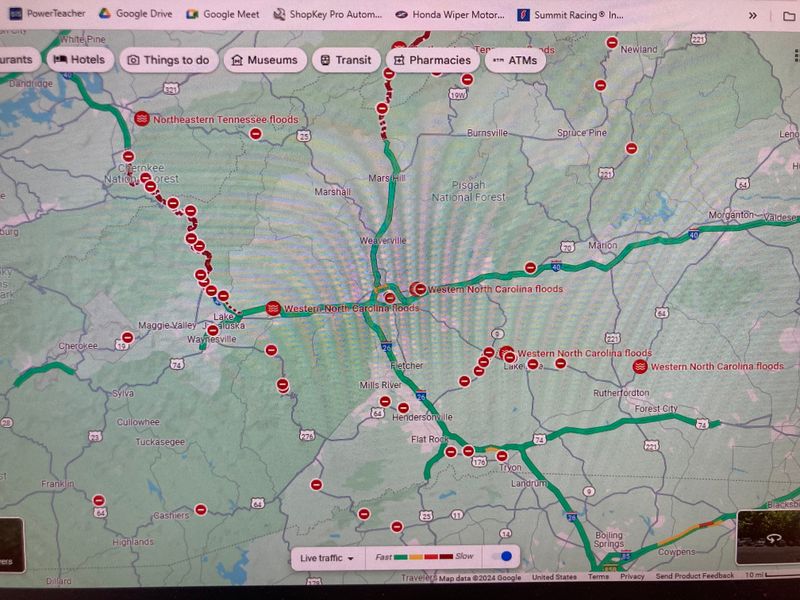Image resolution: width=800 pixels, height=600 pixels.
Task: Open the Terms link in footer
Action: 598,577
